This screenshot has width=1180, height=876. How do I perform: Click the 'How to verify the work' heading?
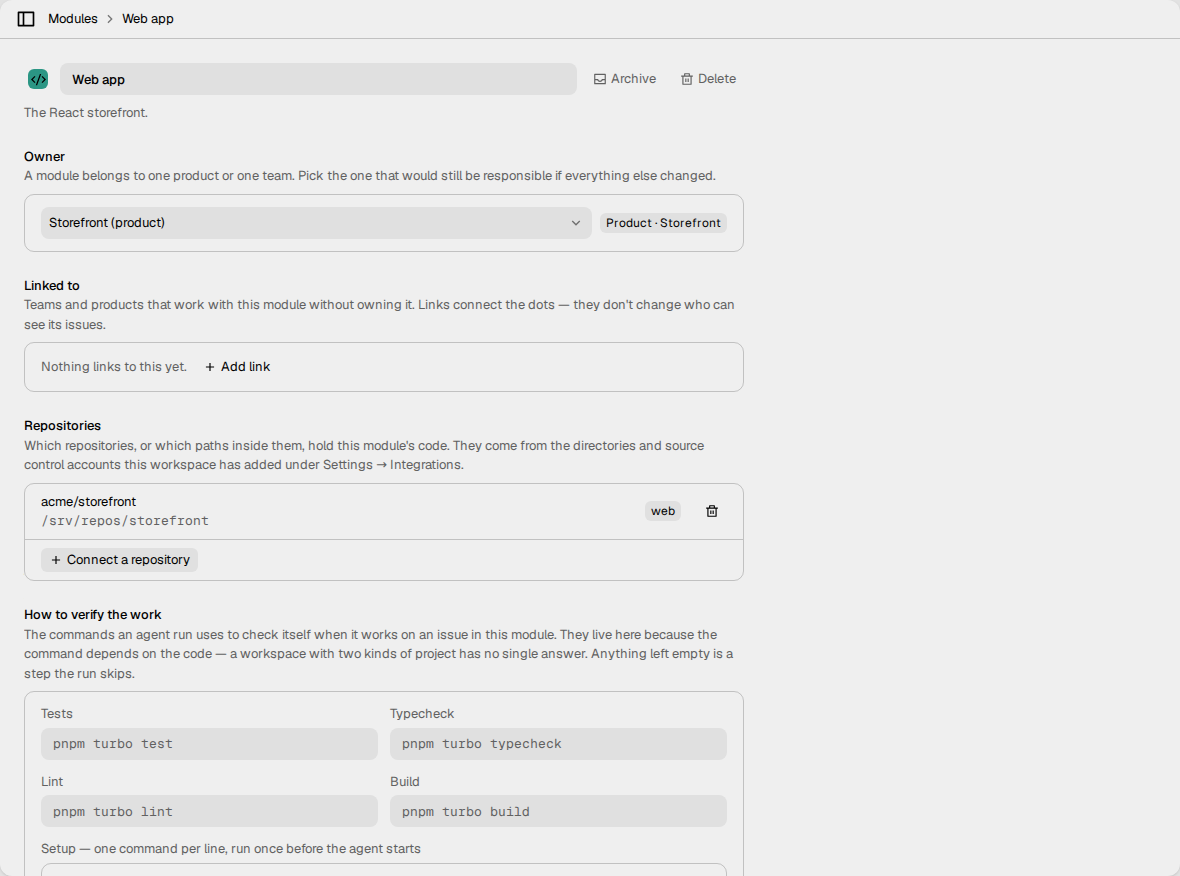coord(93,615)
